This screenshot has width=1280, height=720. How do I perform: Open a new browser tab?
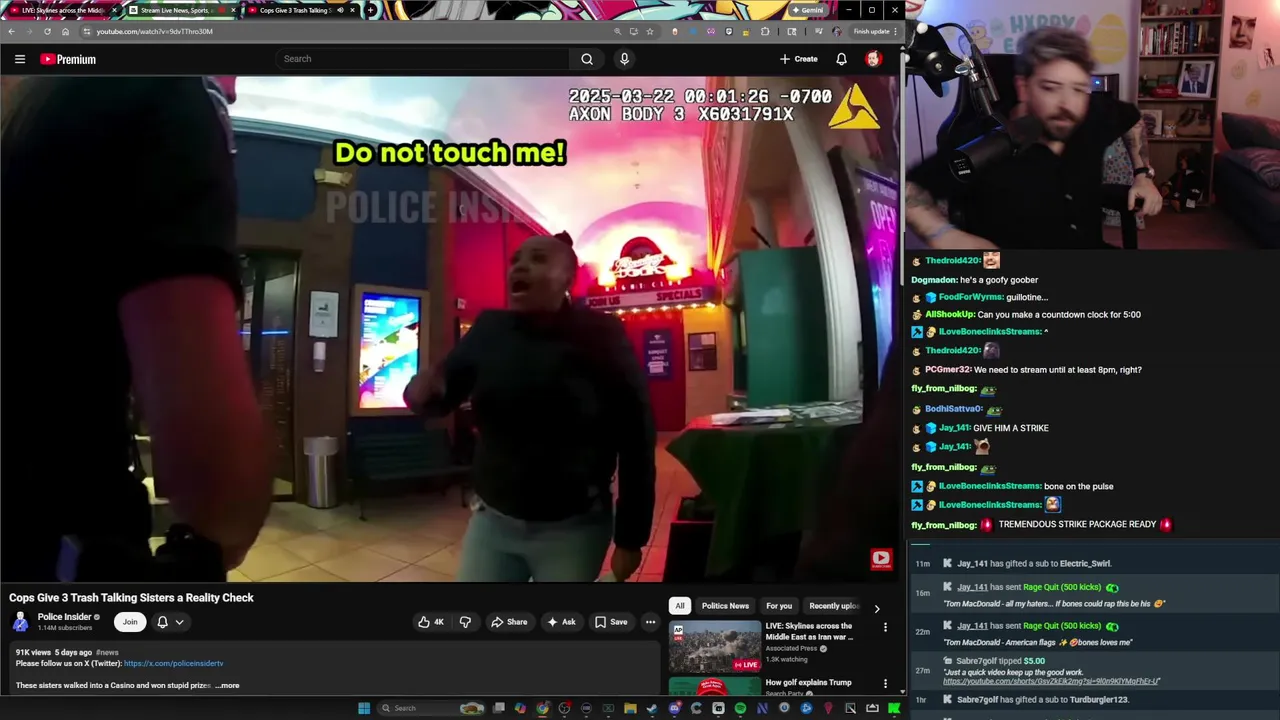371,10
